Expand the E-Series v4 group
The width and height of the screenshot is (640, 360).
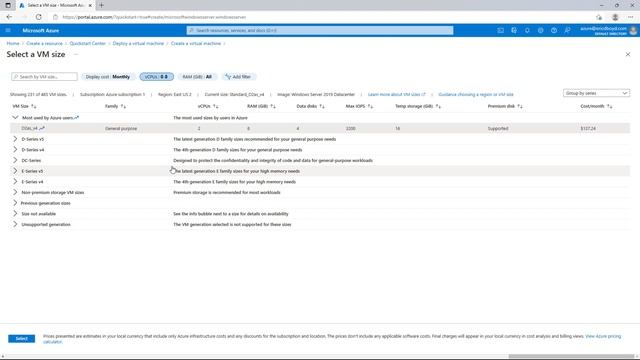point(15,181)
